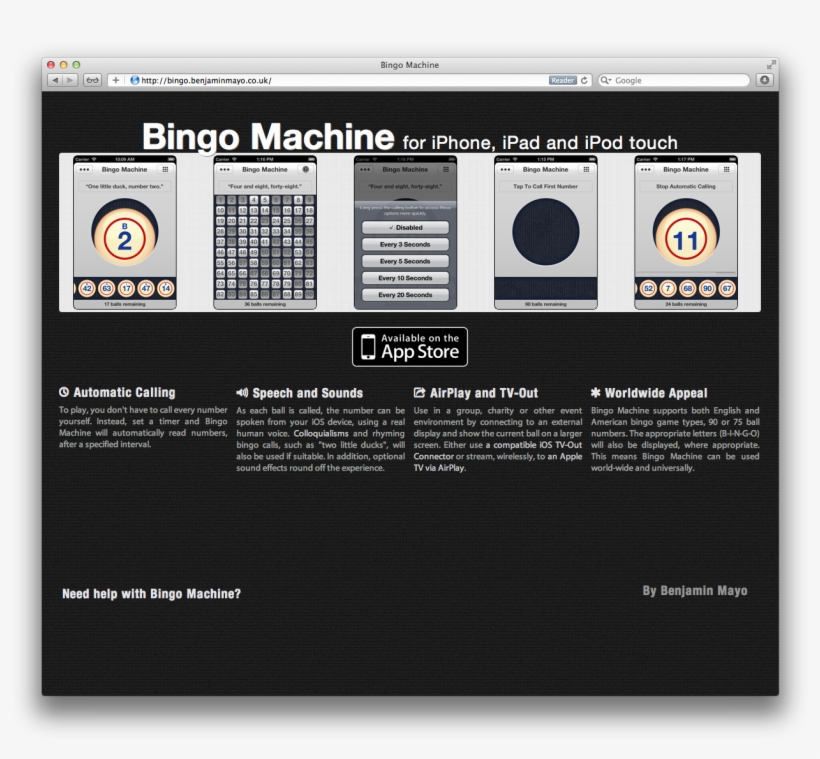Click the Bingo Machine page title heading
Screen dimensions: 820x759
268,137
